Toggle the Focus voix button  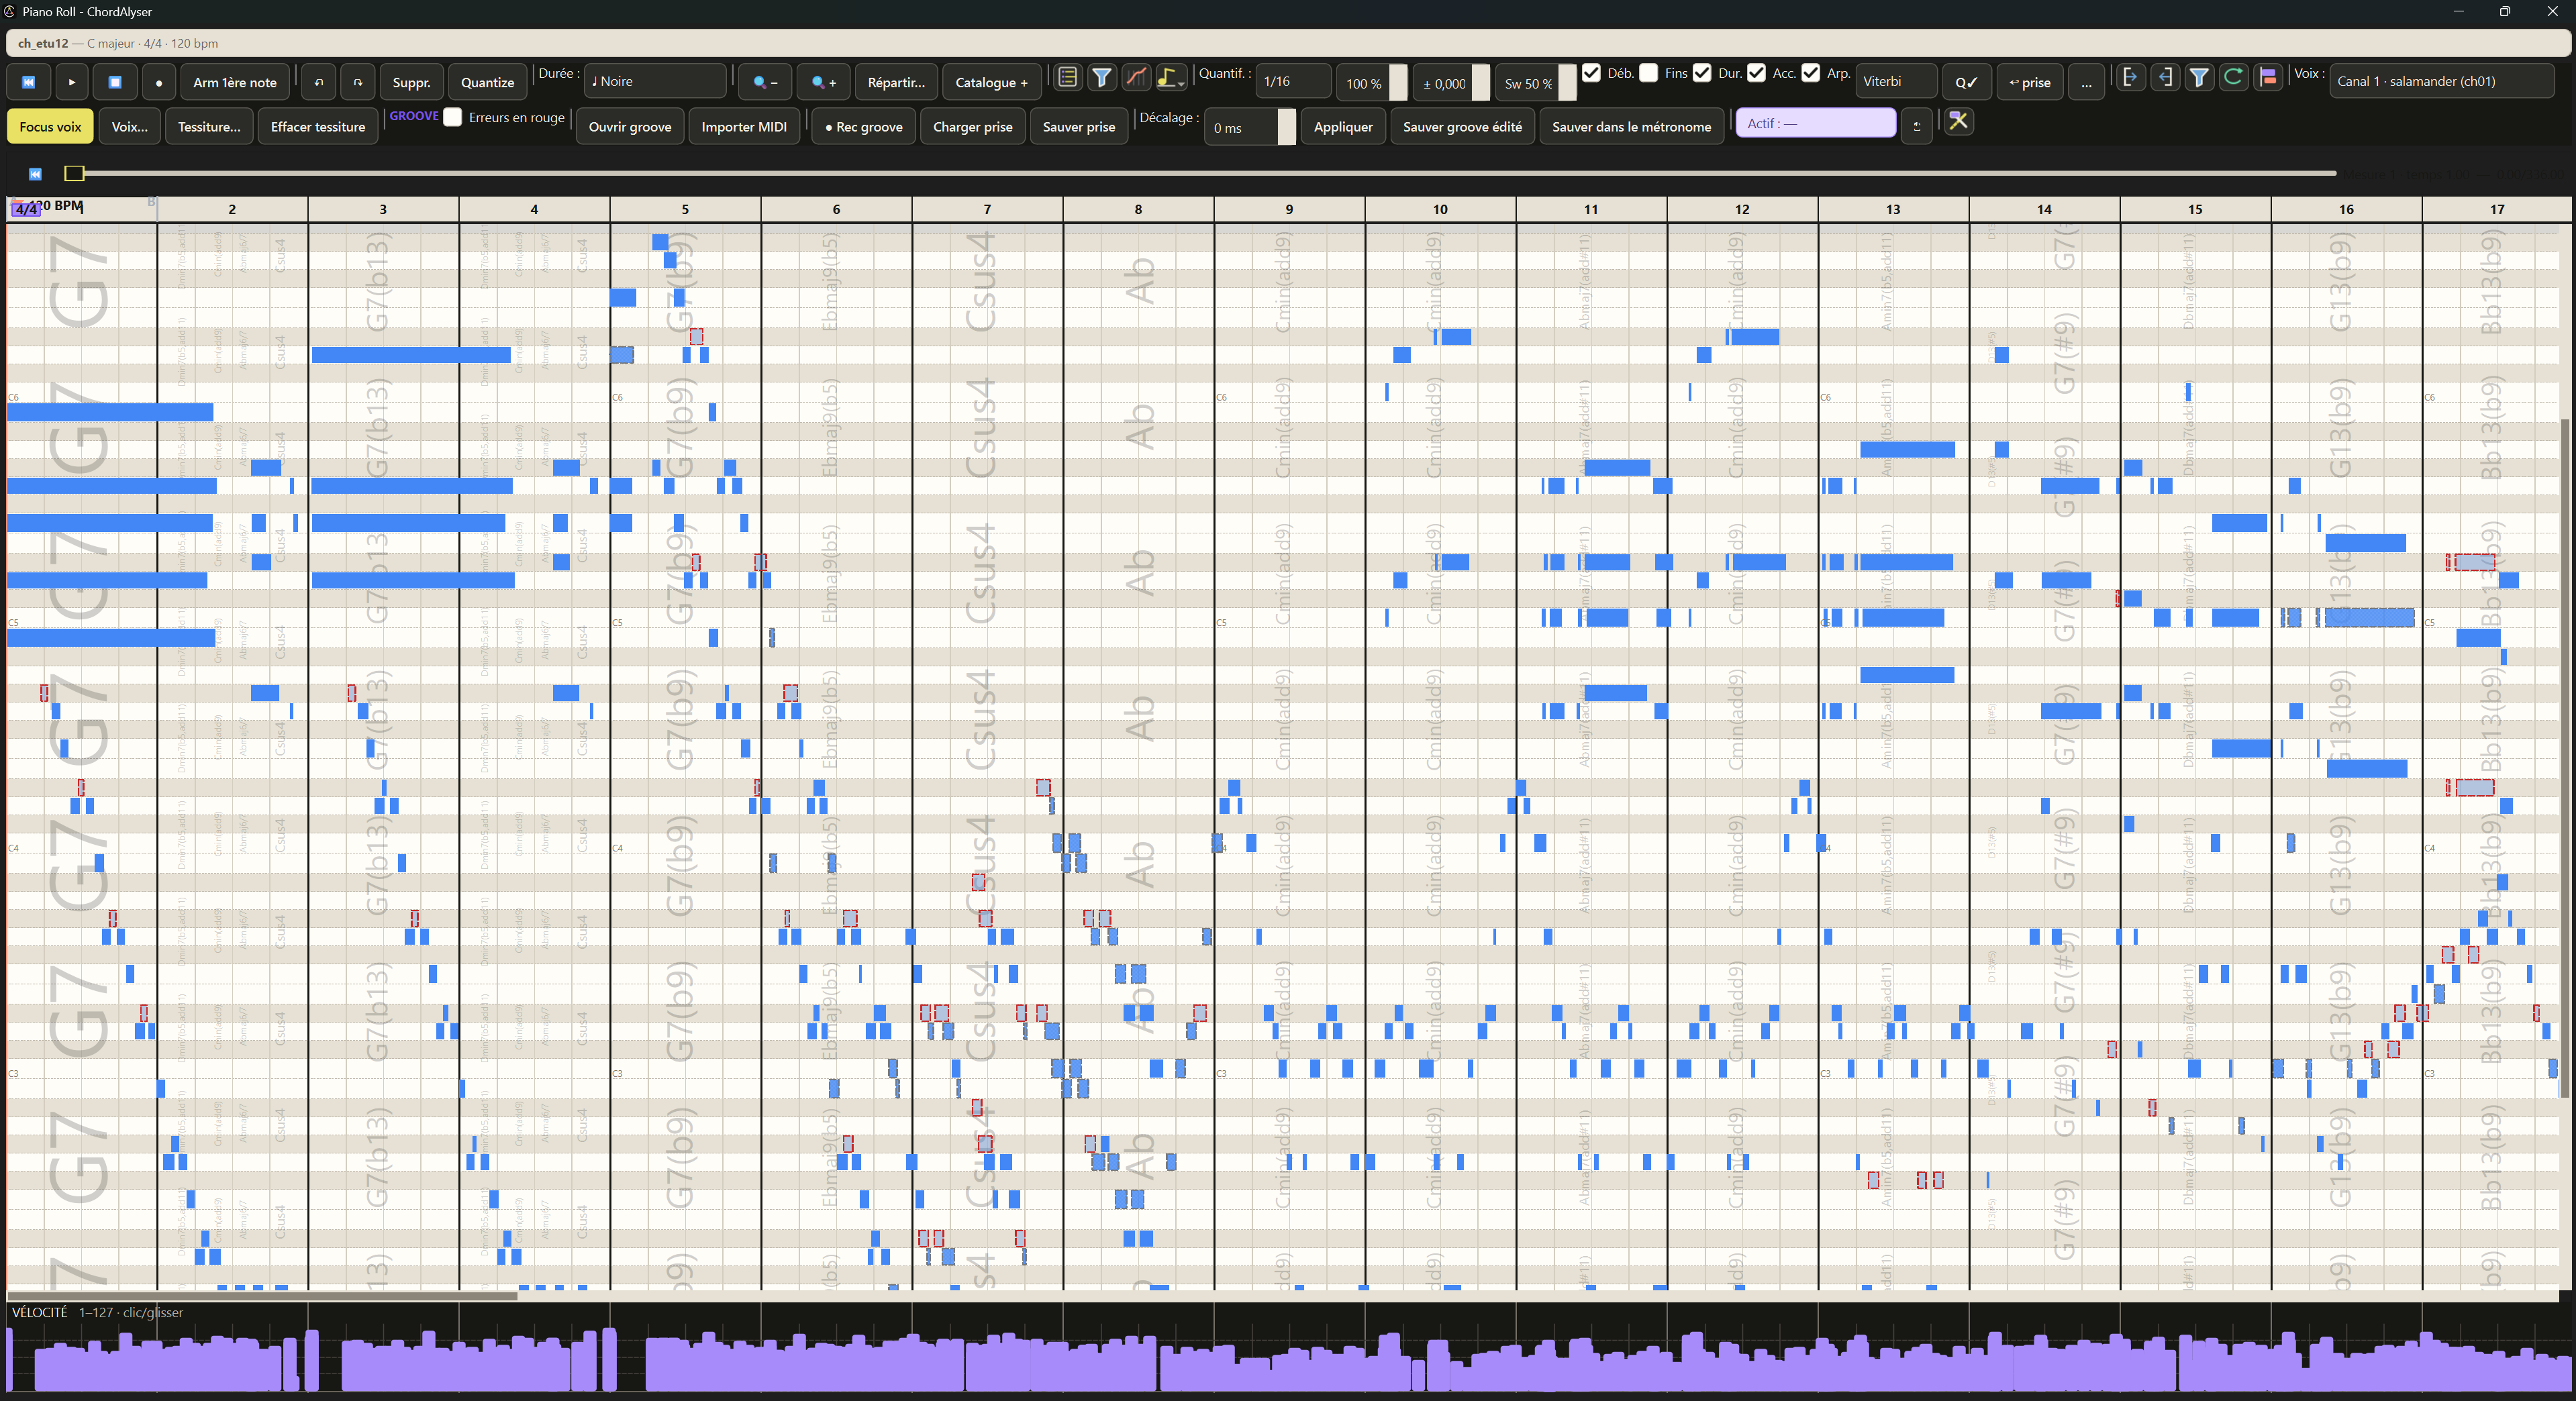(x=50, y=126)
